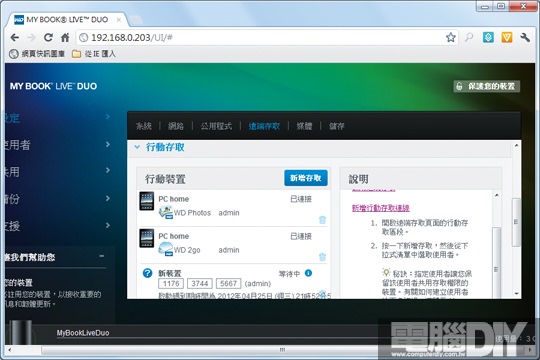Click the question mark icon beside 新裝置
Viewport: 540px width, 360px height.
tap(147, 273)
